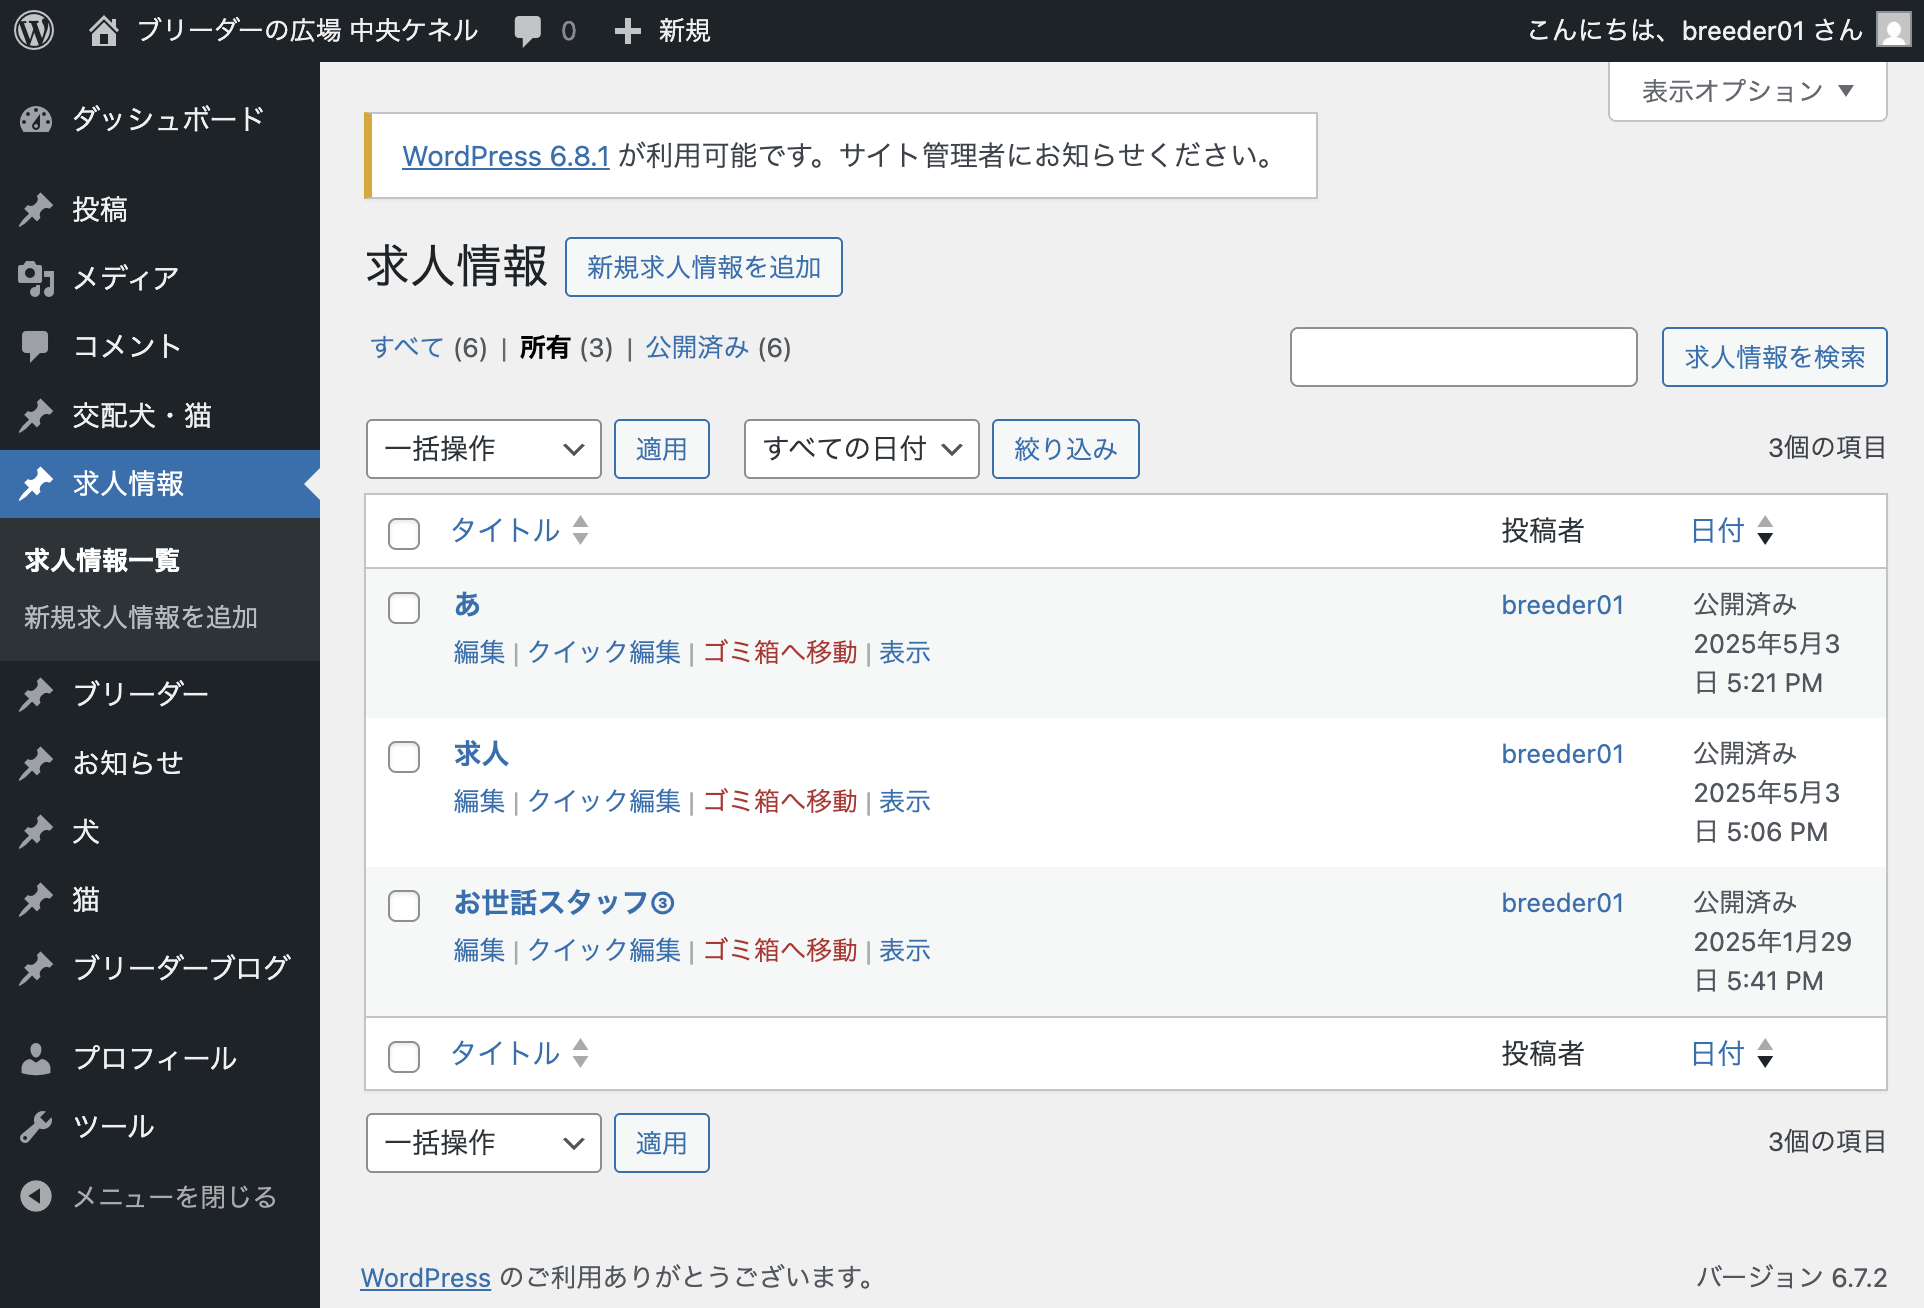Check the checkbox for お世話スタッフ③
The width and height of the screenshot is (1924, 1308).
pyautogui.click(x=404, y=905)
